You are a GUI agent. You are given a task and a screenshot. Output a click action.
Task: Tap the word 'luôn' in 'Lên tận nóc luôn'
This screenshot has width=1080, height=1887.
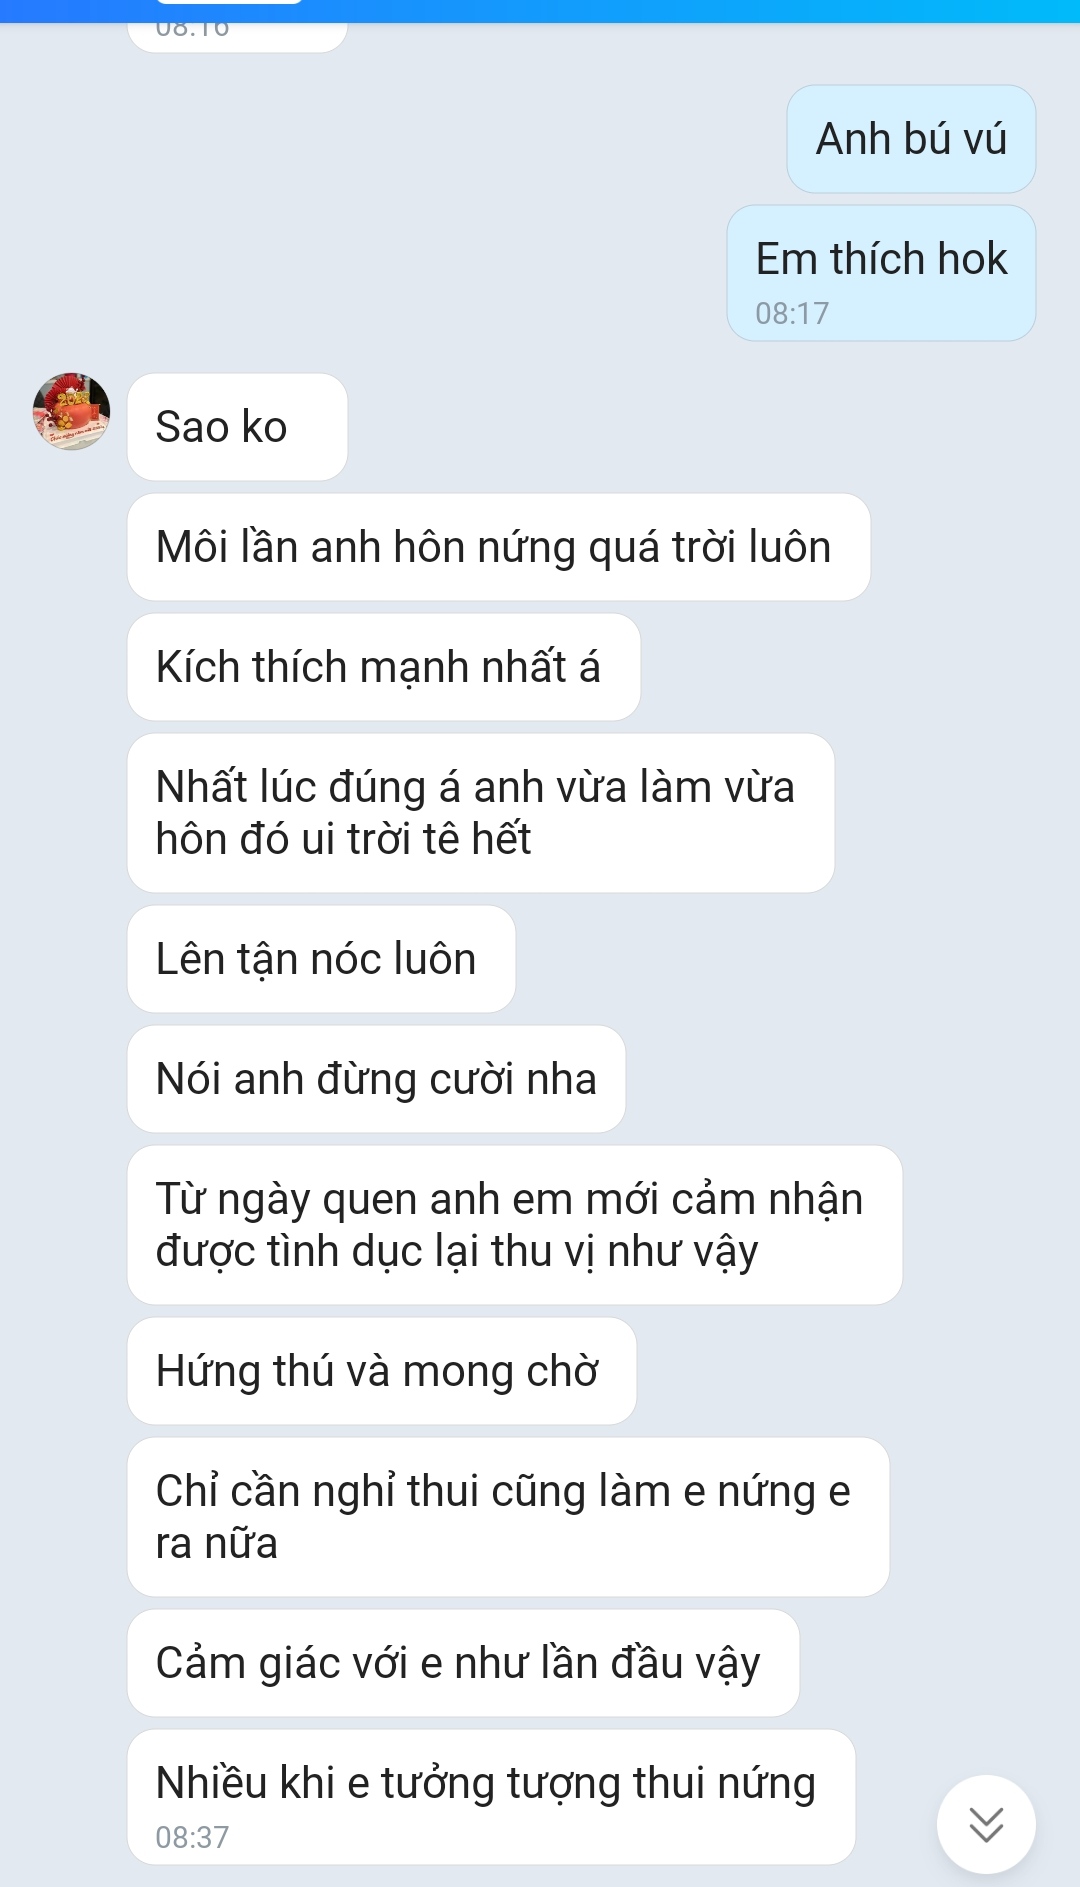point(435,959)
